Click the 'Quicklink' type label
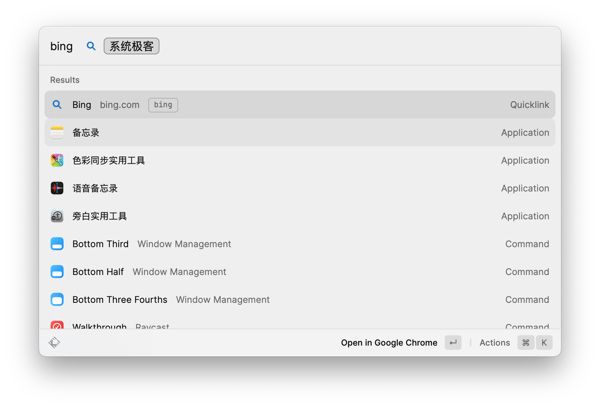This screenshot has height=408, width=600. [x=529, y=104]
